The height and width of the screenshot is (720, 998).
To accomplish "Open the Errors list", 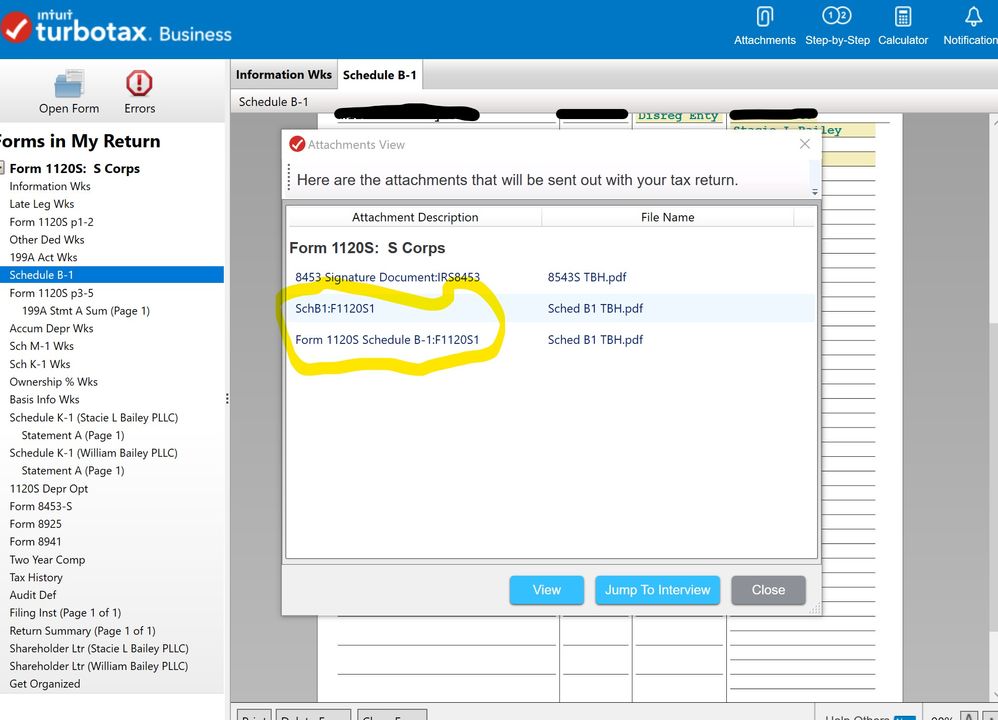I will tap(139, 92).
